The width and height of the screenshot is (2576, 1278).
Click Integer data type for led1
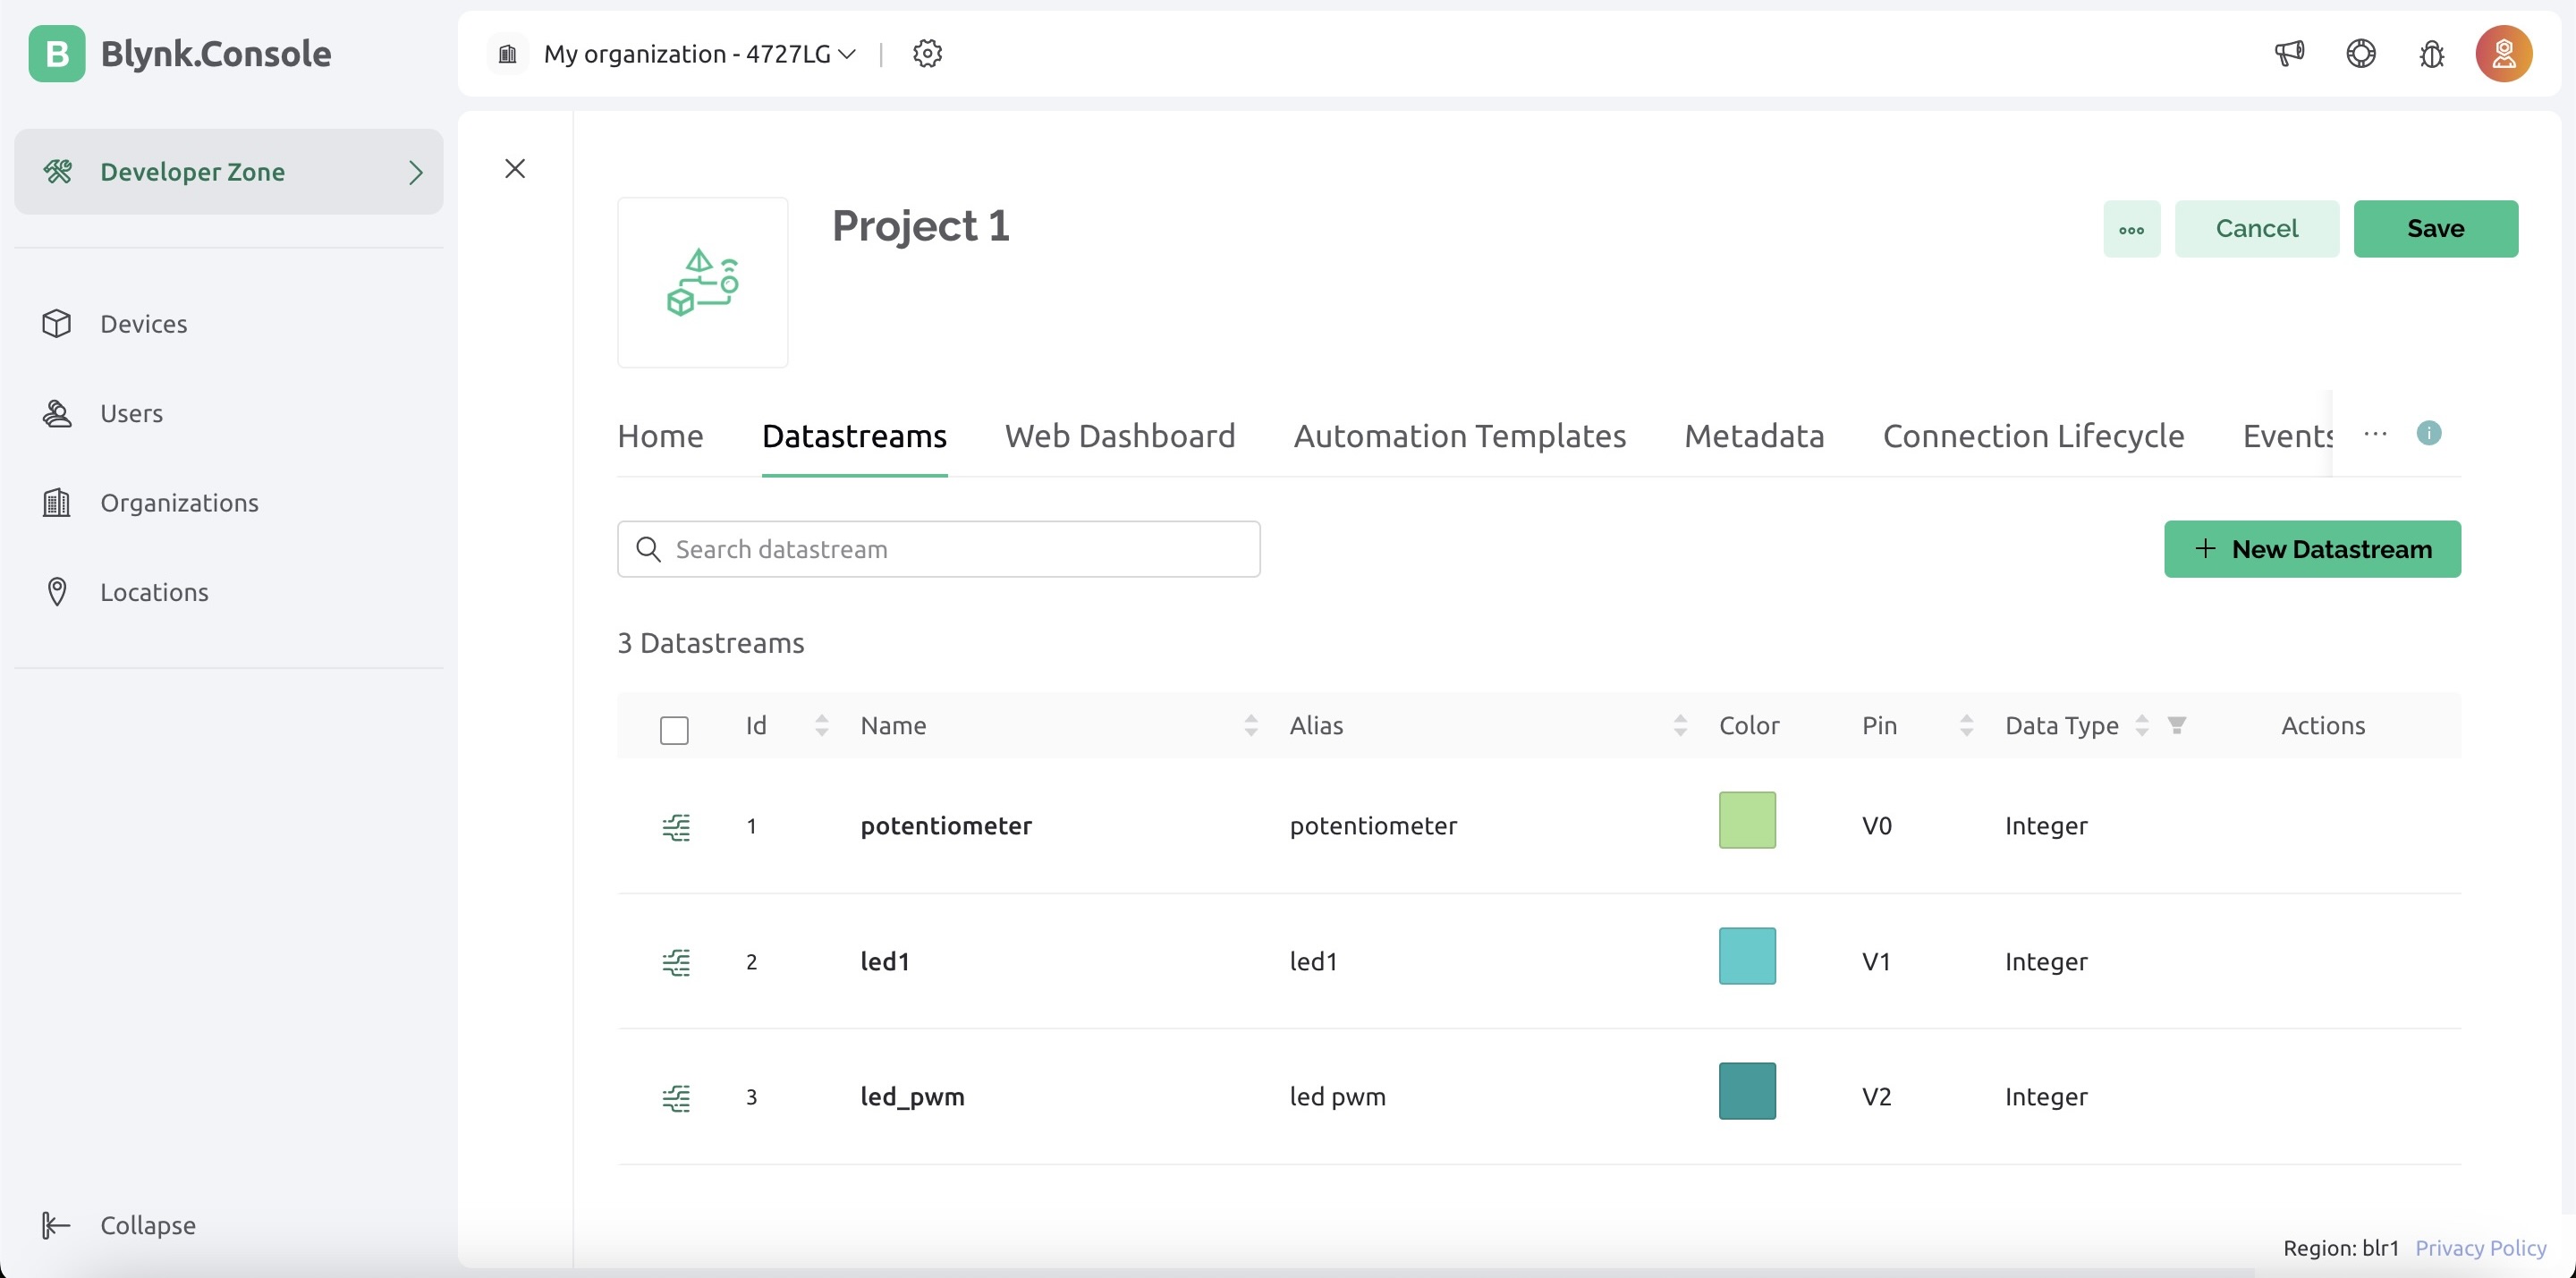tap(2046, 961)
